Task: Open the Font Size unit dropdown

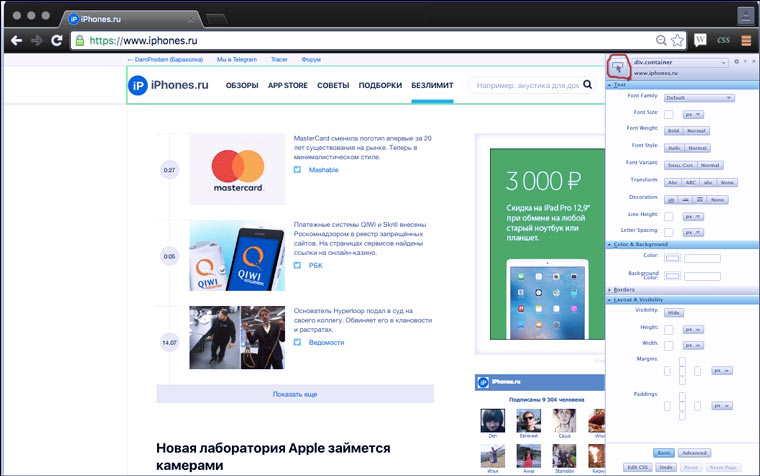Action: [x=693, y=115]
